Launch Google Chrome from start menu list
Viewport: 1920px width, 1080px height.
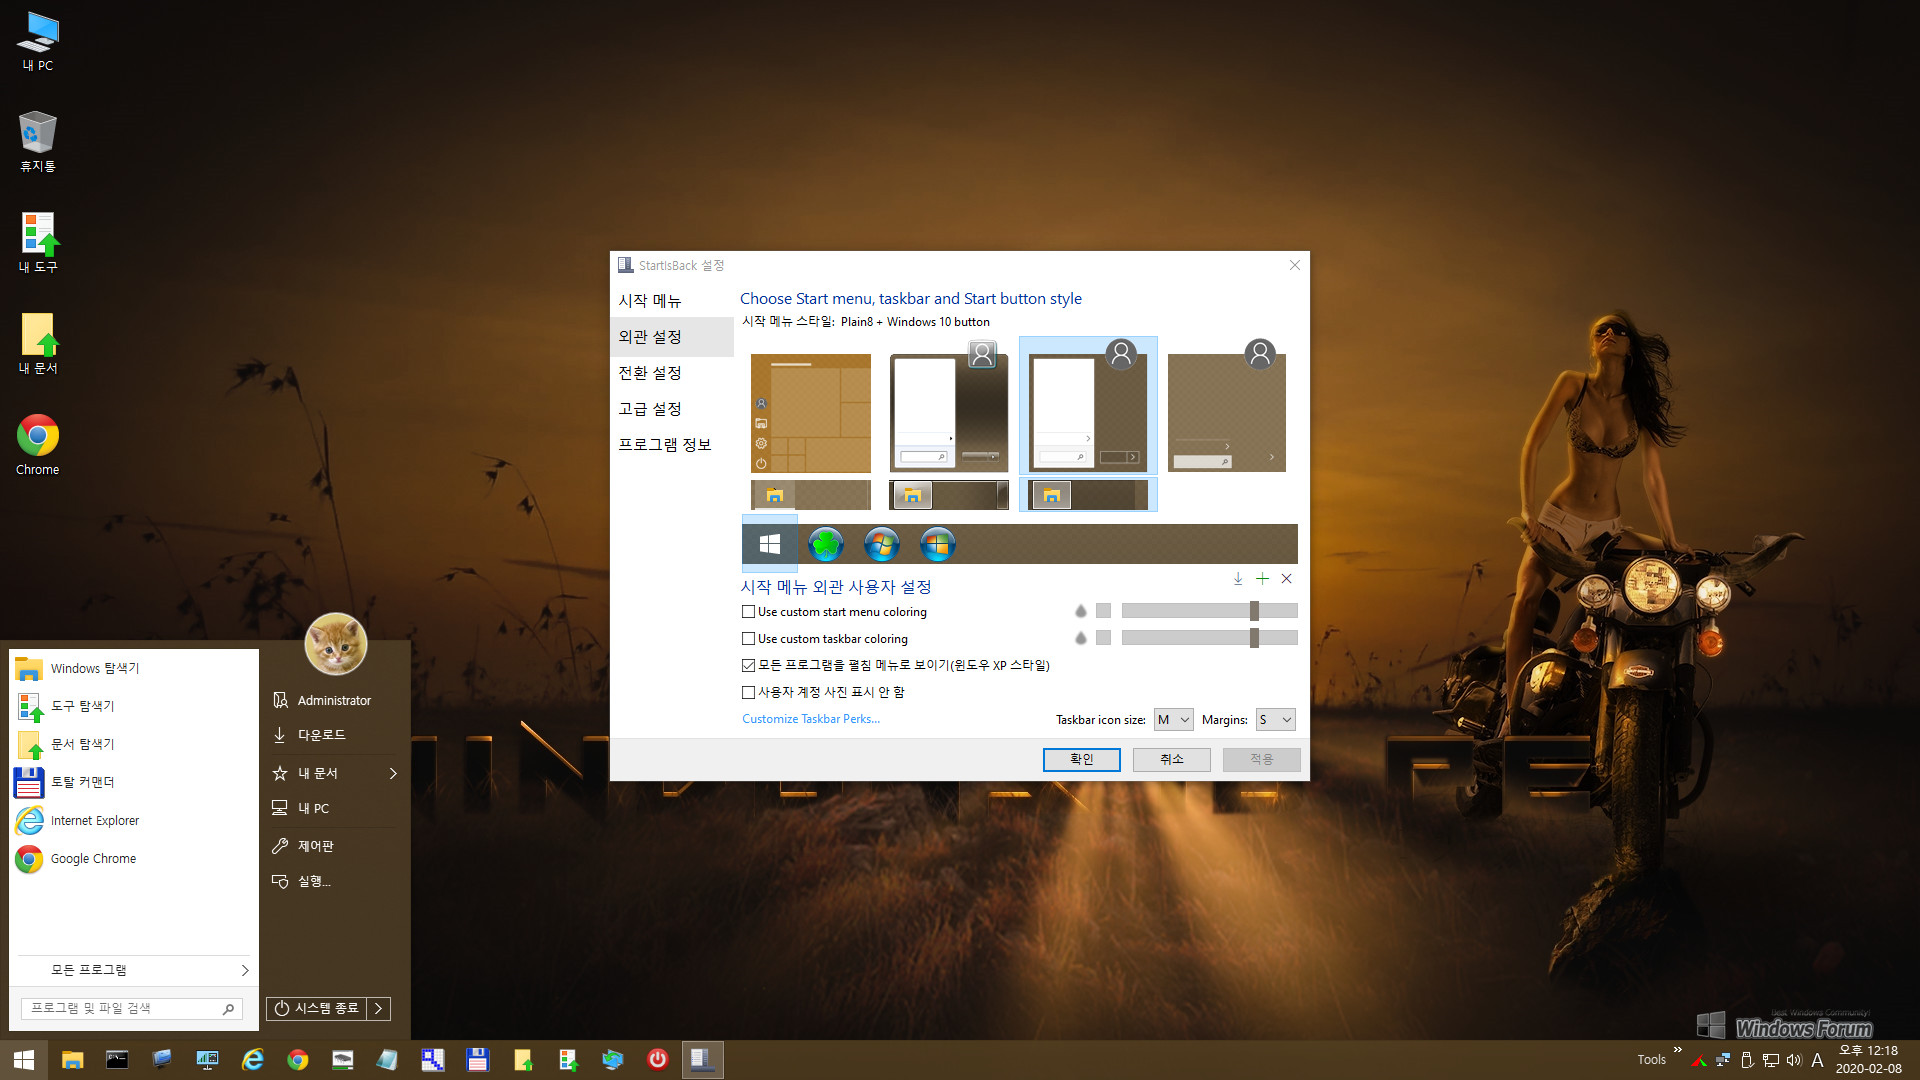click(x=134, y=858)
